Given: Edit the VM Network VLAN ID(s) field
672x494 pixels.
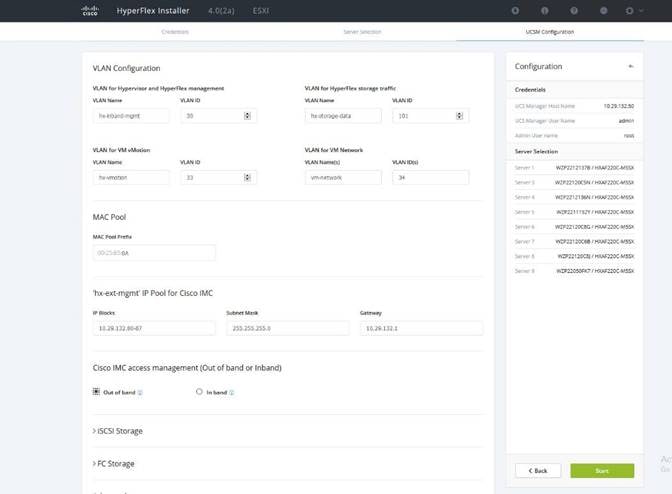Looking at the screenshot, I should pyautogui.click(x=431, y=178).
